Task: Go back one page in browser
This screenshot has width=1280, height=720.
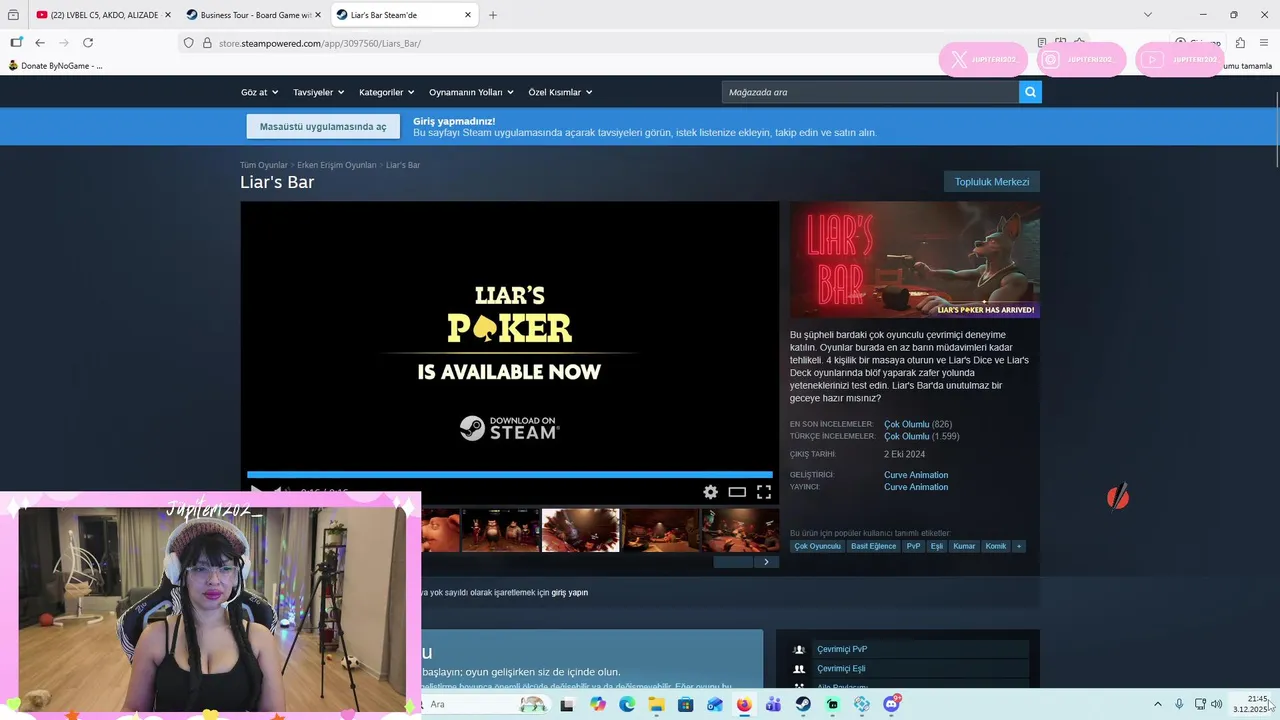Action: point(40,43)
